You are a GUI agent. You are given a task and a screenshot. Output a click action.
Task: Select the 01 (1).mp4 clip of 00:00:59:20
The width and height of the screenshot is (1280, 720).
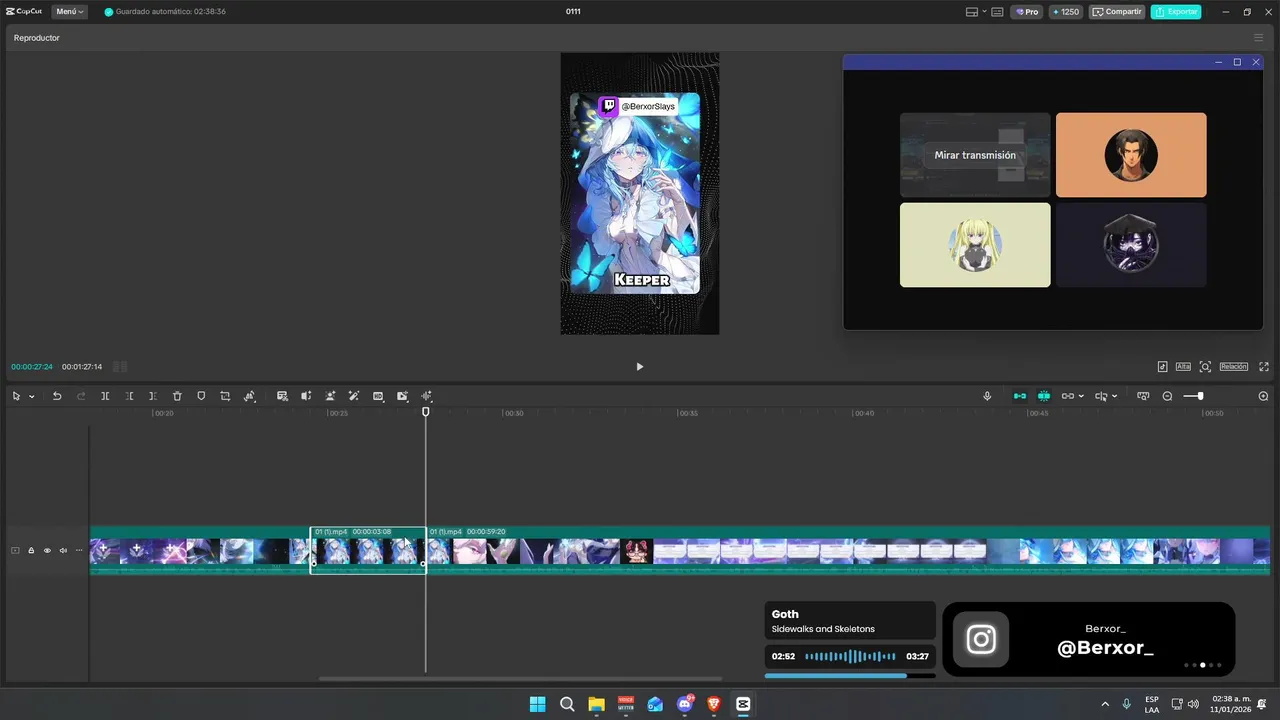[x=848, y=550]
